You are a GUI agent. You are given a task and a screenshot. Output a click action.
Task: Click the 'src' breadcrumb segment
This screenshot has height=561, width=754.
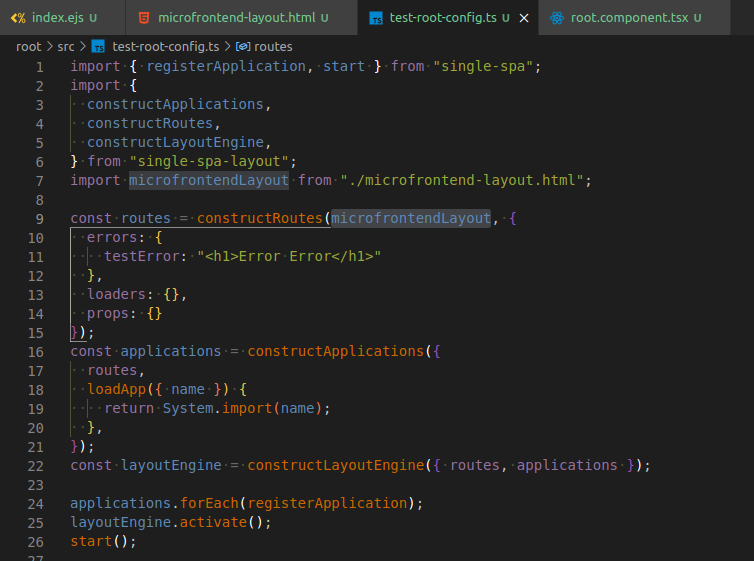66,47
